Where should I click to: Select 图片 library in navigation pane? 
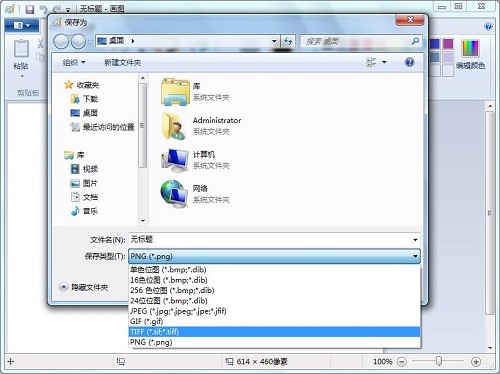tap(84, 183)
